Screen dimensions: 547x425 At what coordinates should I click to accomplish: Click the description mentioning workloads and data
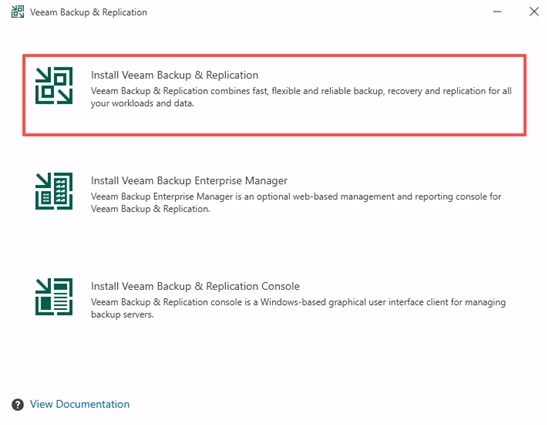301,97
